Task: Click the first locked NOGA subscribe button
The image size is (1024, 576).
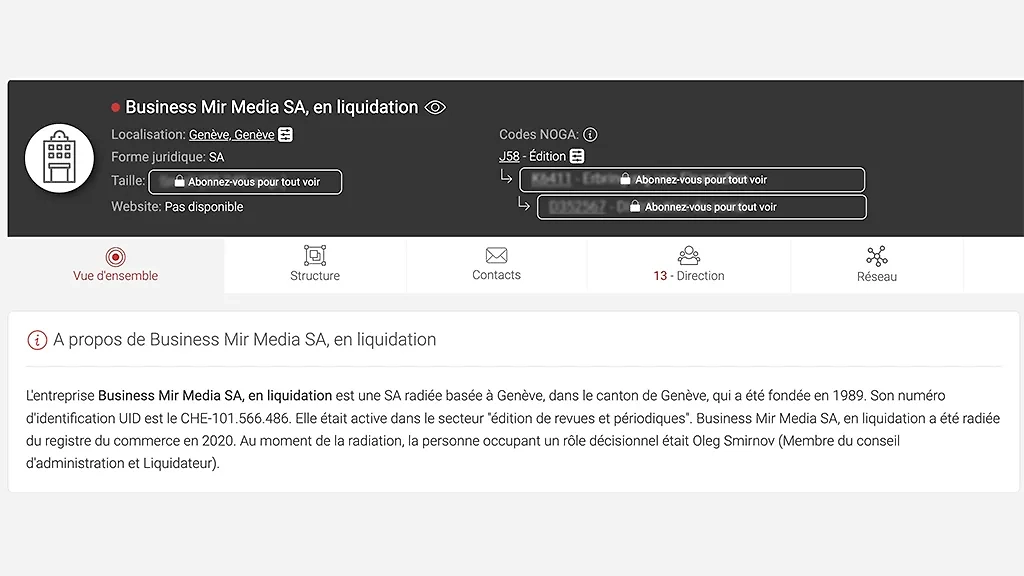Action: 692,180
